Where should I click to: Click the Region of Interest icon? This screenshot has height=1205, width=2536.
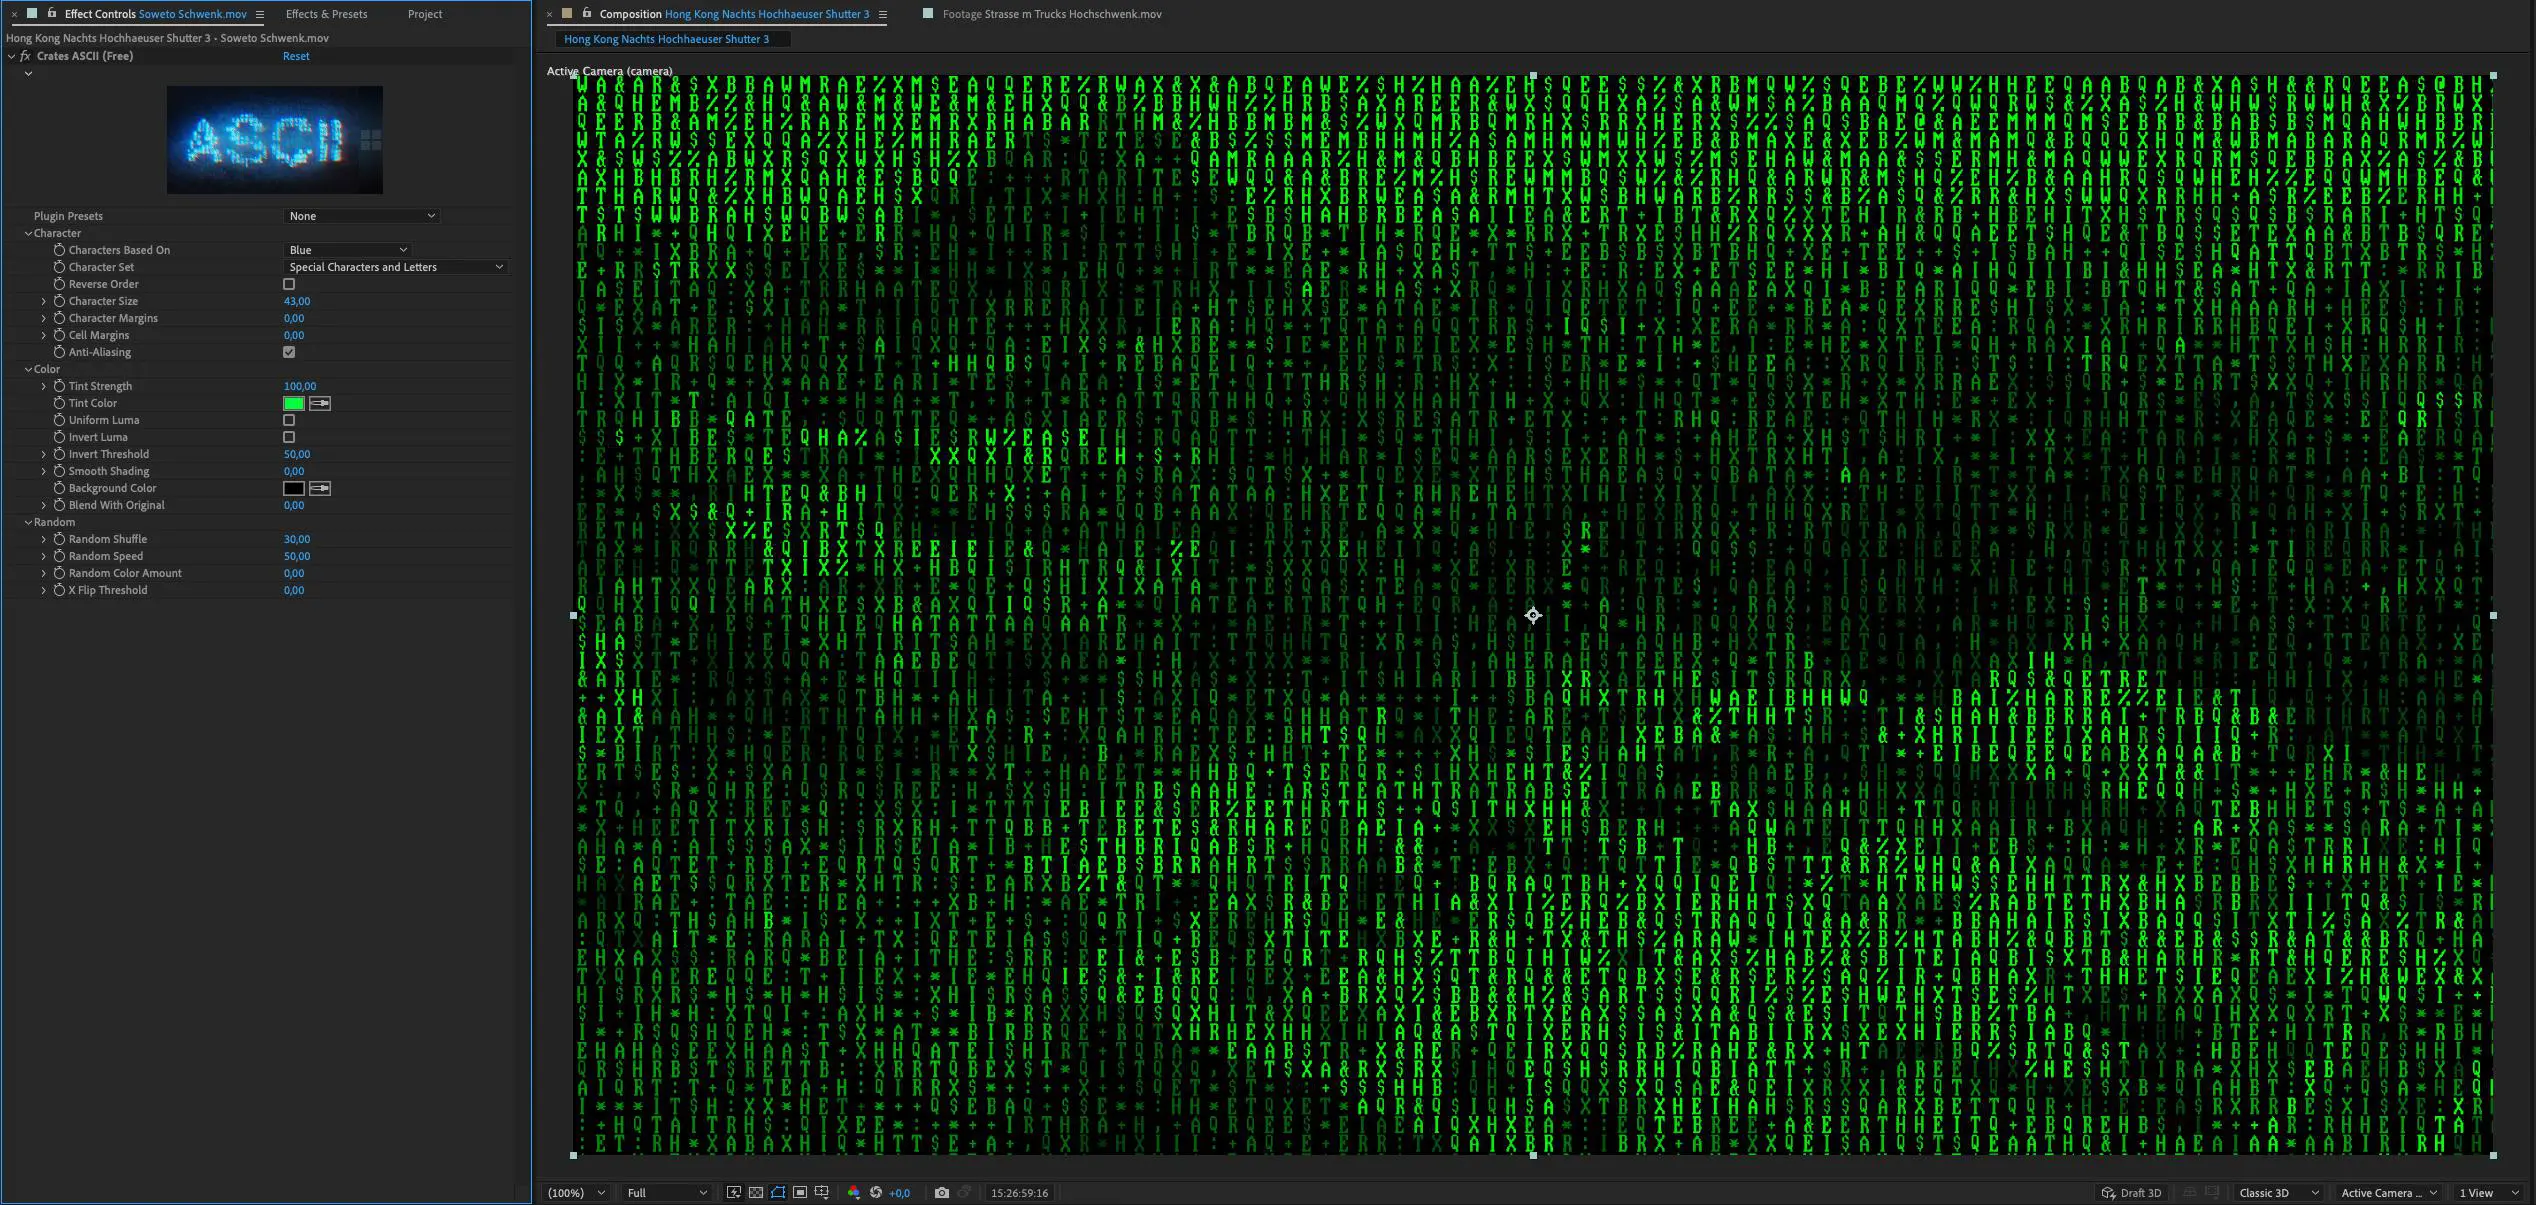[800, 1192]
